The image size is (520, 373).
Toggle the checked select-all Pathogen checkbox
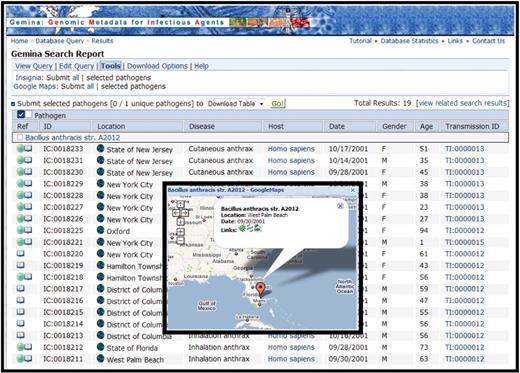pyautogui.click(x=21, y=115)
